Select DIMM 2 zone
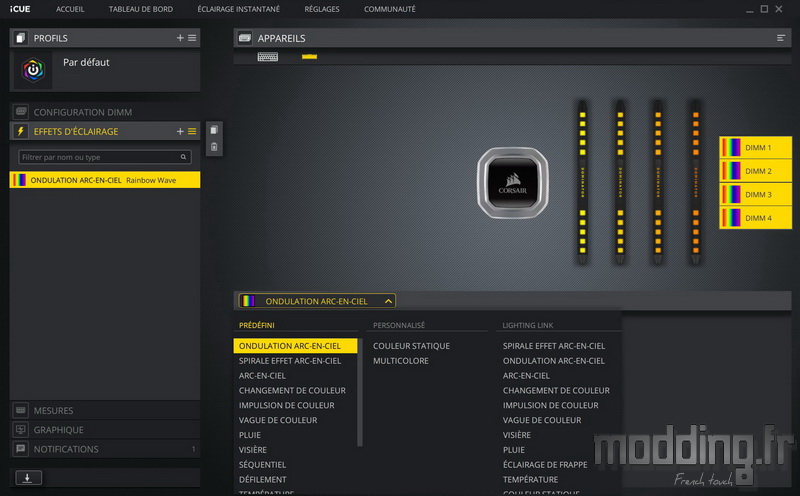Image resolution: width=800 pixels, height=496 pixels. click(756, 171)
